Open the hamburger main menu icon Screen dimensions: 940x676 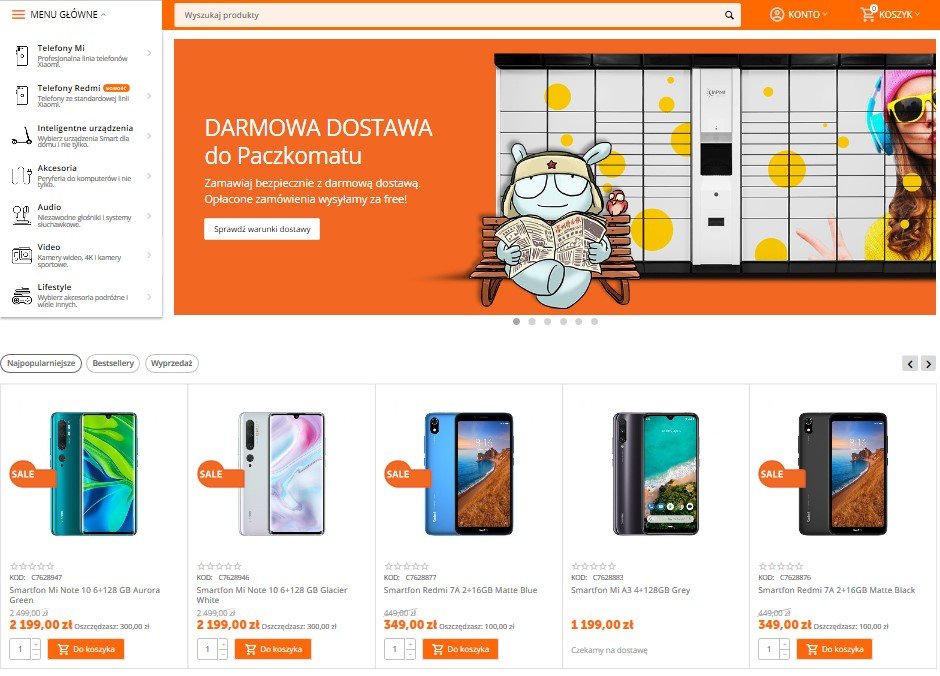pos(19,14)
